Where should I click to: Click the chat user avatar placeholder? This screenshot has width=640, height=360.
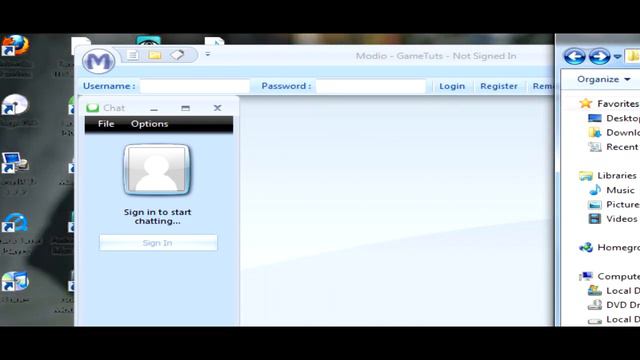pos(157,169)
